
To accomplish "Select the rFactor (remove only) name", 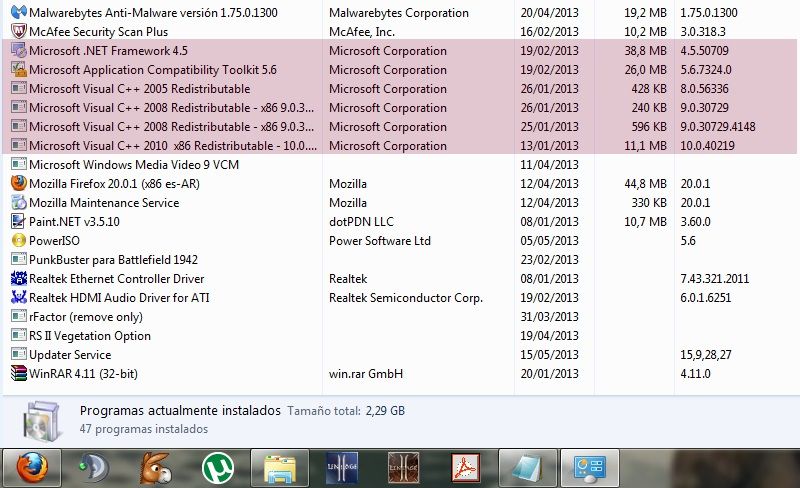I will coord(86,316).
